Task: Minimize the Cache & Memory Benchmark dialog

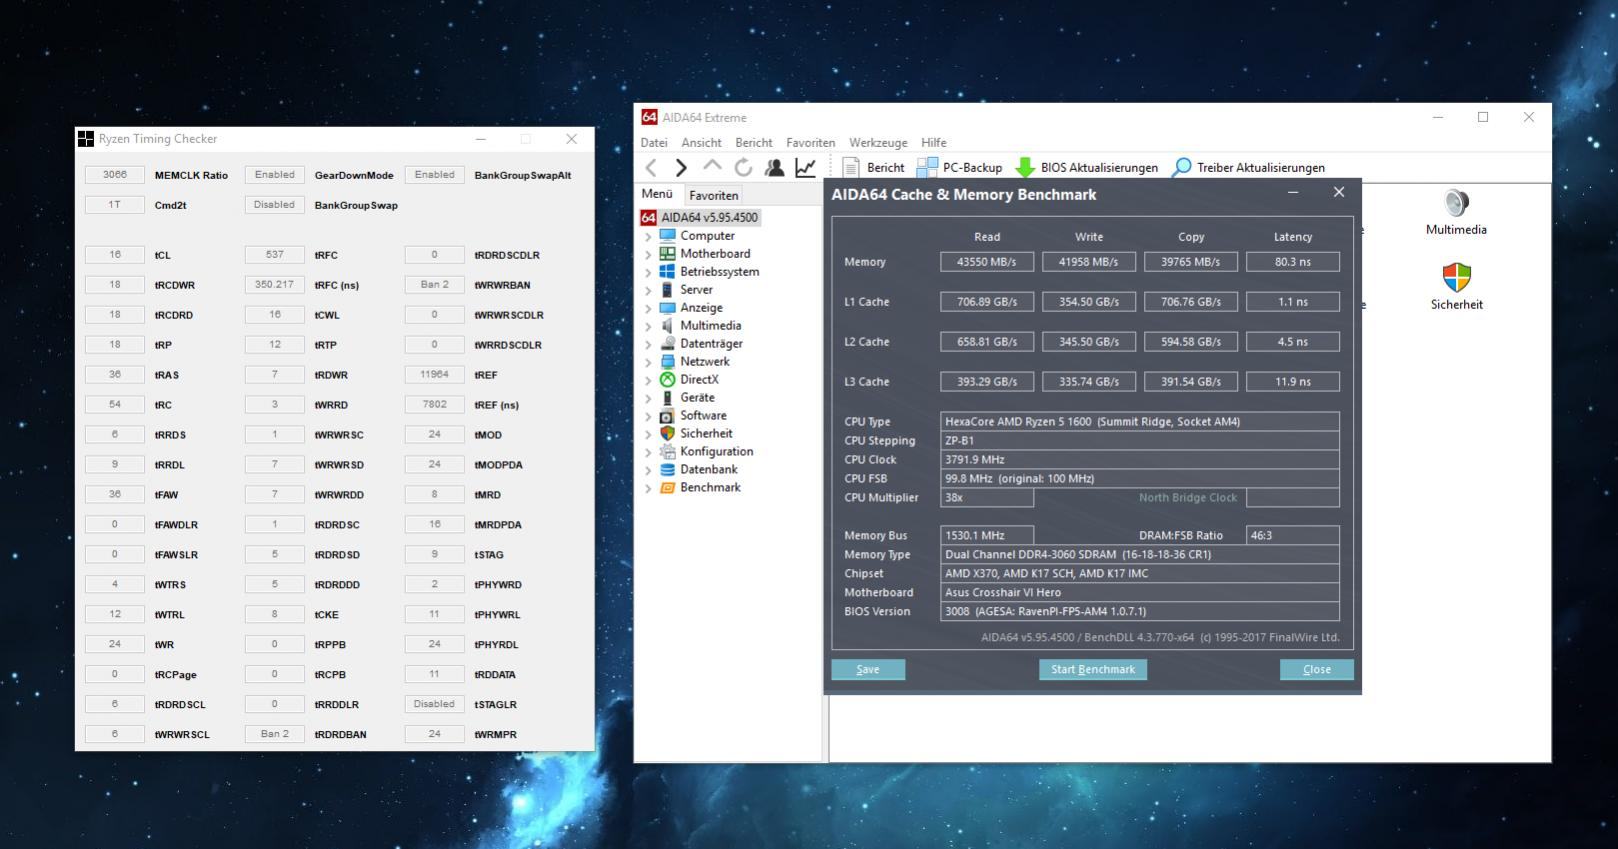Action: 1293,193
